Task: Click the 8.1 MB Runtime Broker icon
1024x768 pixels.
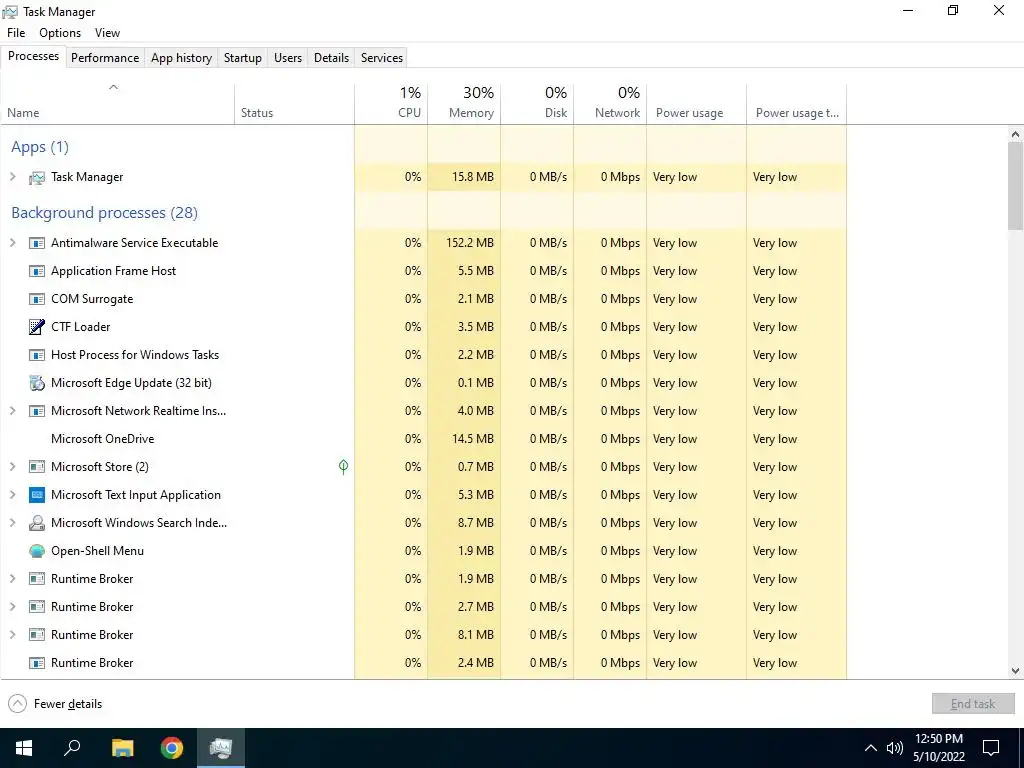Action: 37,635
